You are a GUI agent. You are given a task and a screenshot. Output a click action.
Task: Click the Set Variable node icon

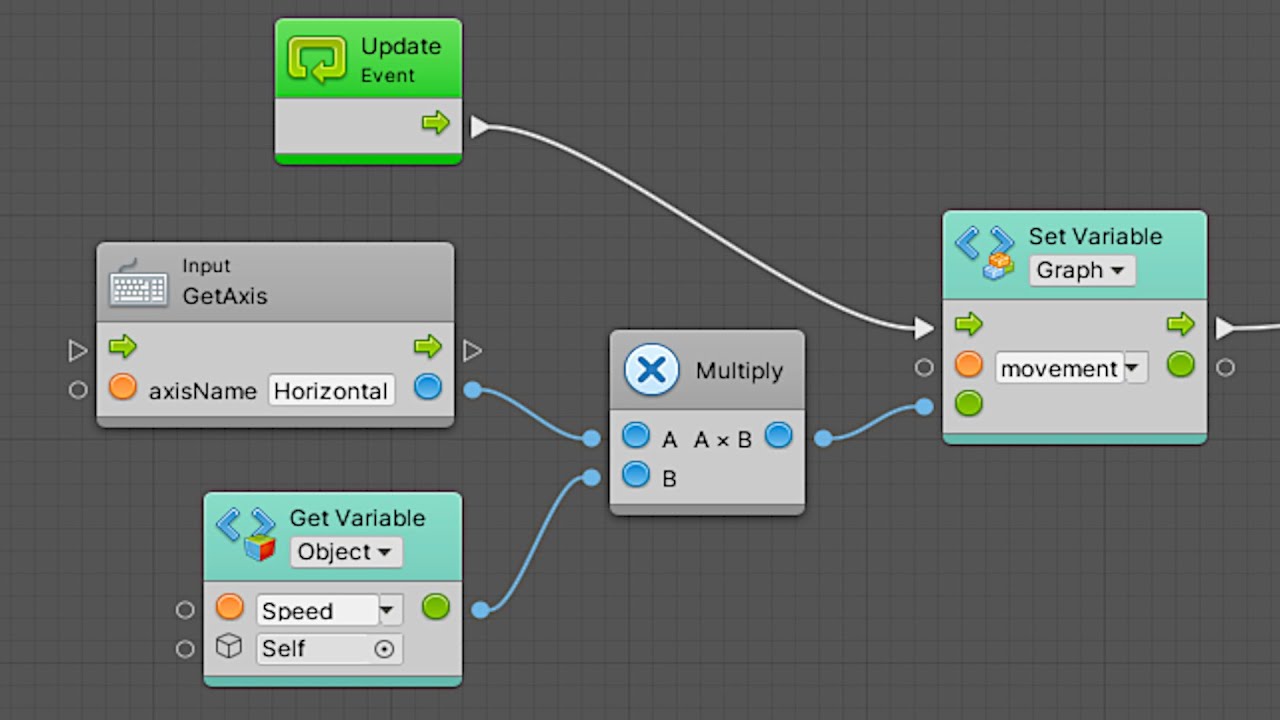(x=985, y=252)
